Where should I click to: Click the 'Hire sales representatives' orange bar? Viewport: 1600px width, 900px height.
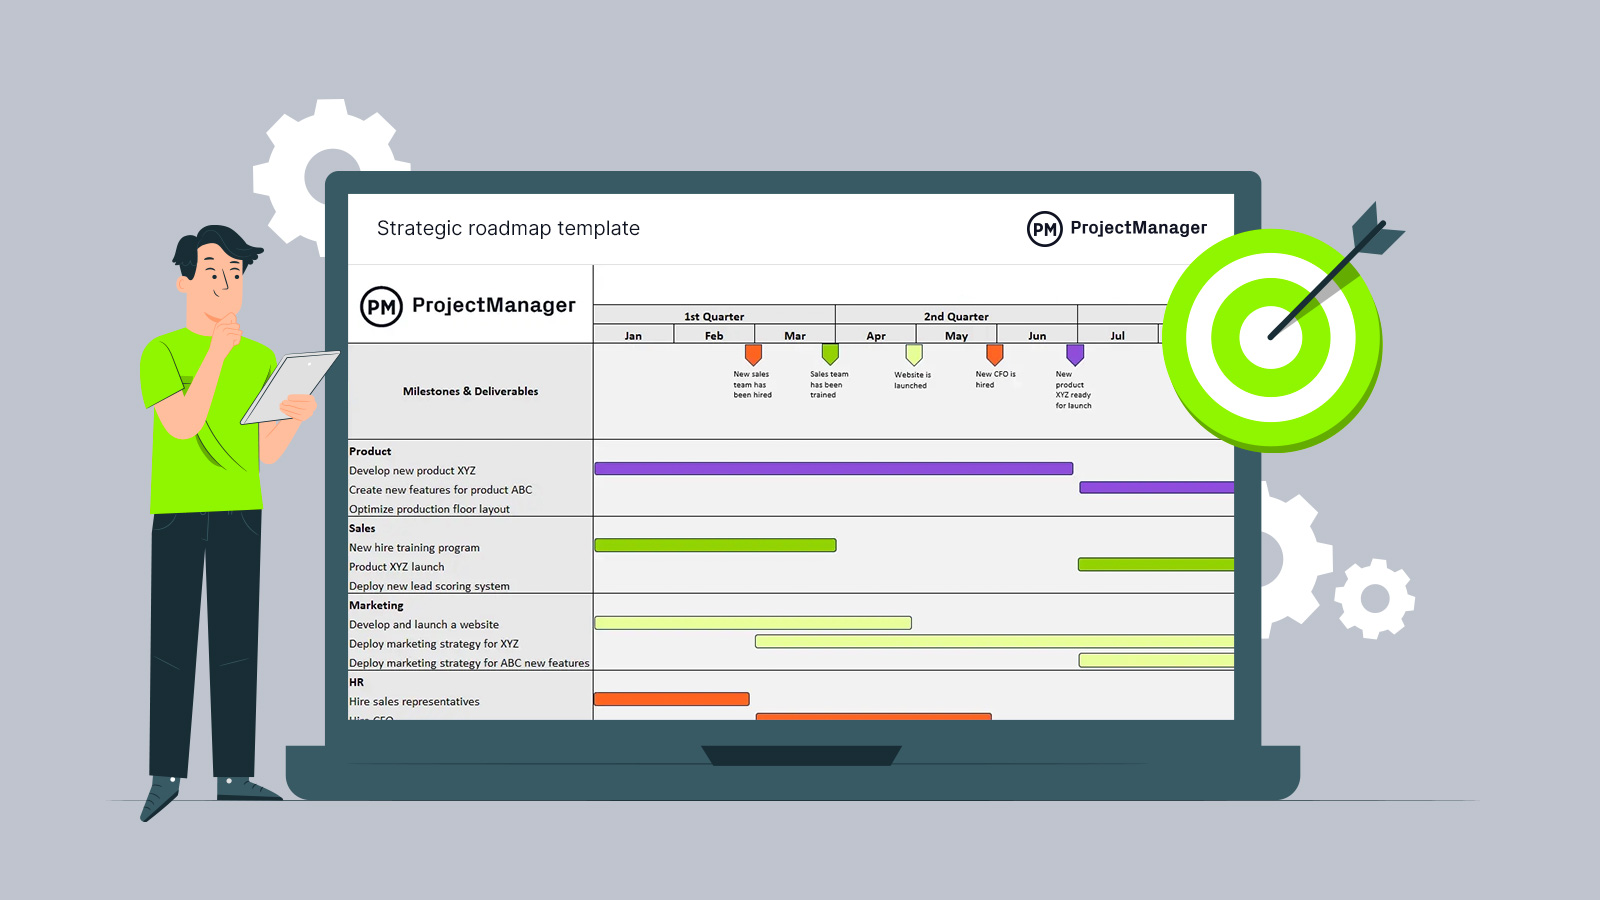pos(671,699)
